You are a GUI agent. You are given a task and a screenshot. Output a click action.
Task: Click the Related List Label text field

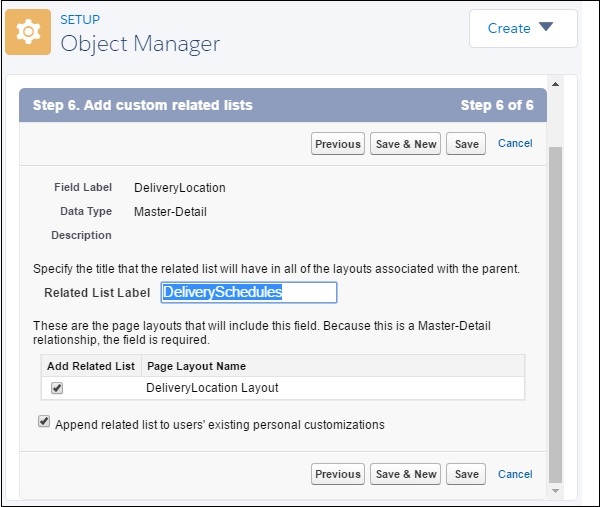click(249, 292)
